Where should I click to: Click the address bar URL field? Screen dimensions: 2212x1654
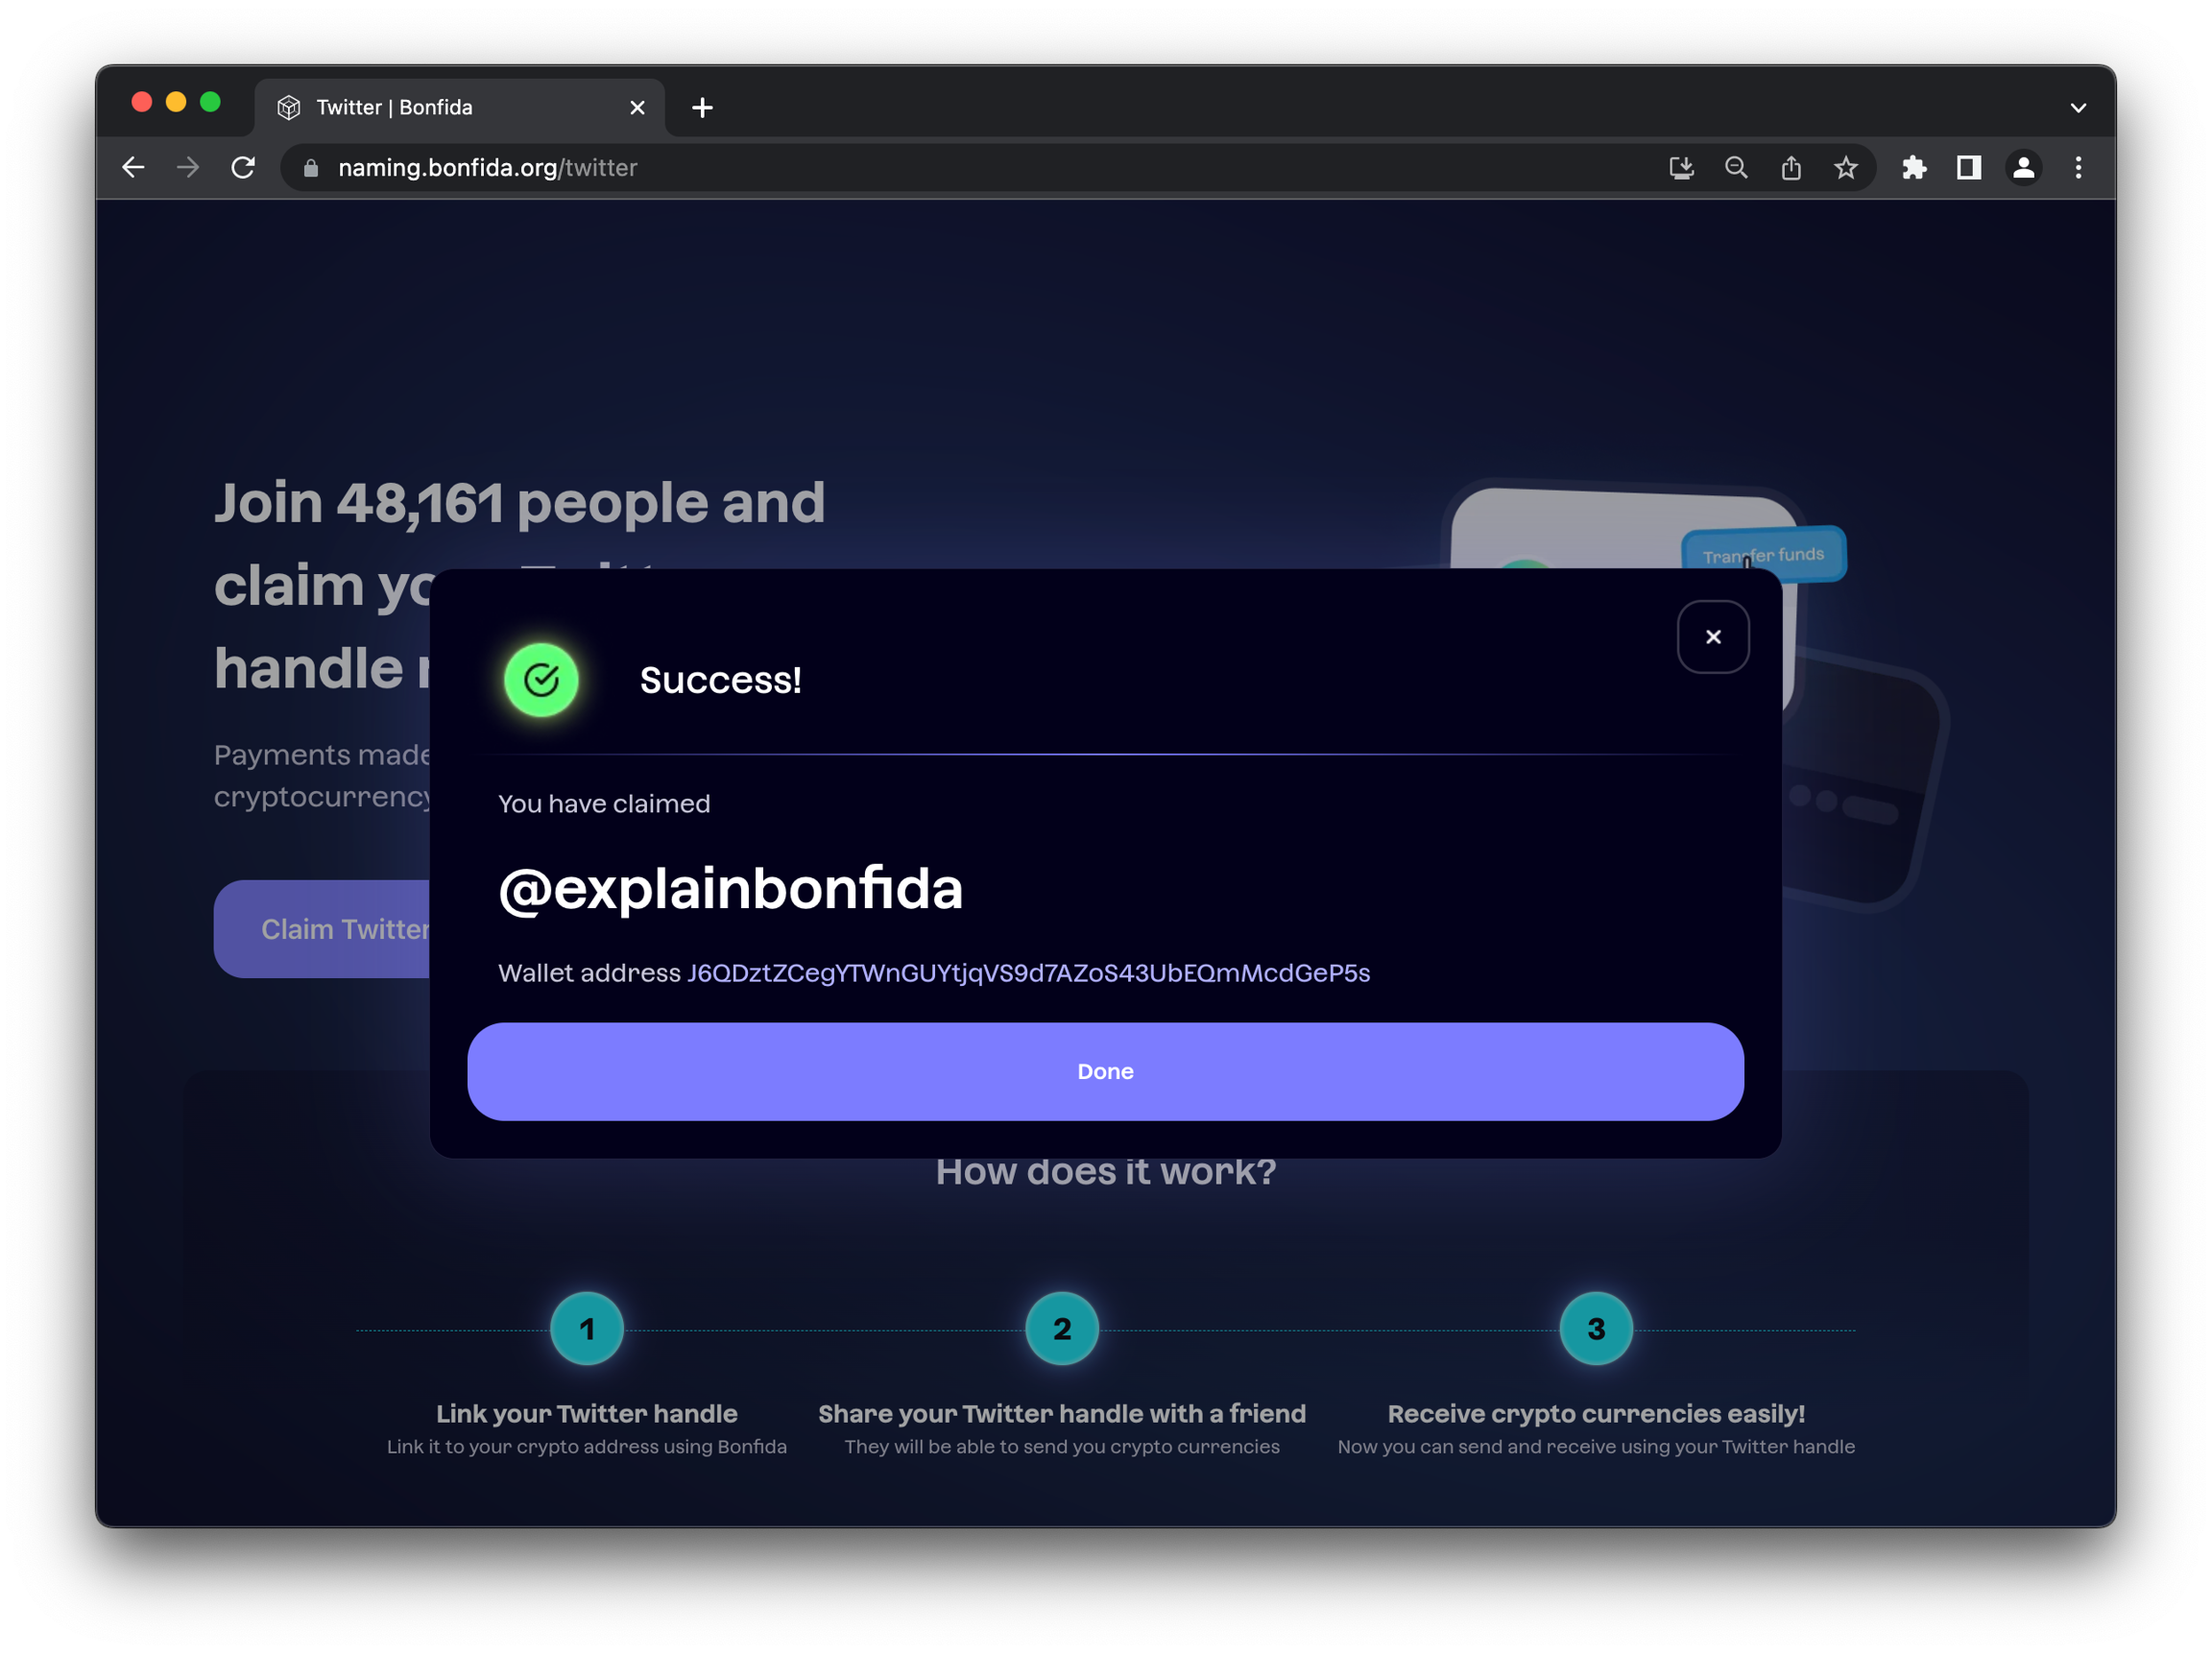pos(900,168)
